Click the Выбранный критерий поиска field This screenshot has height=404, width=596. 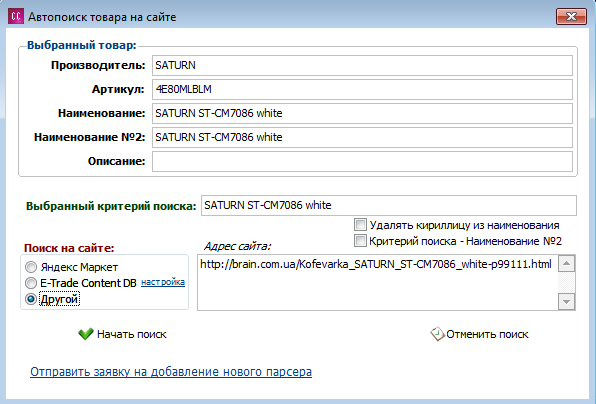(388, 205)
